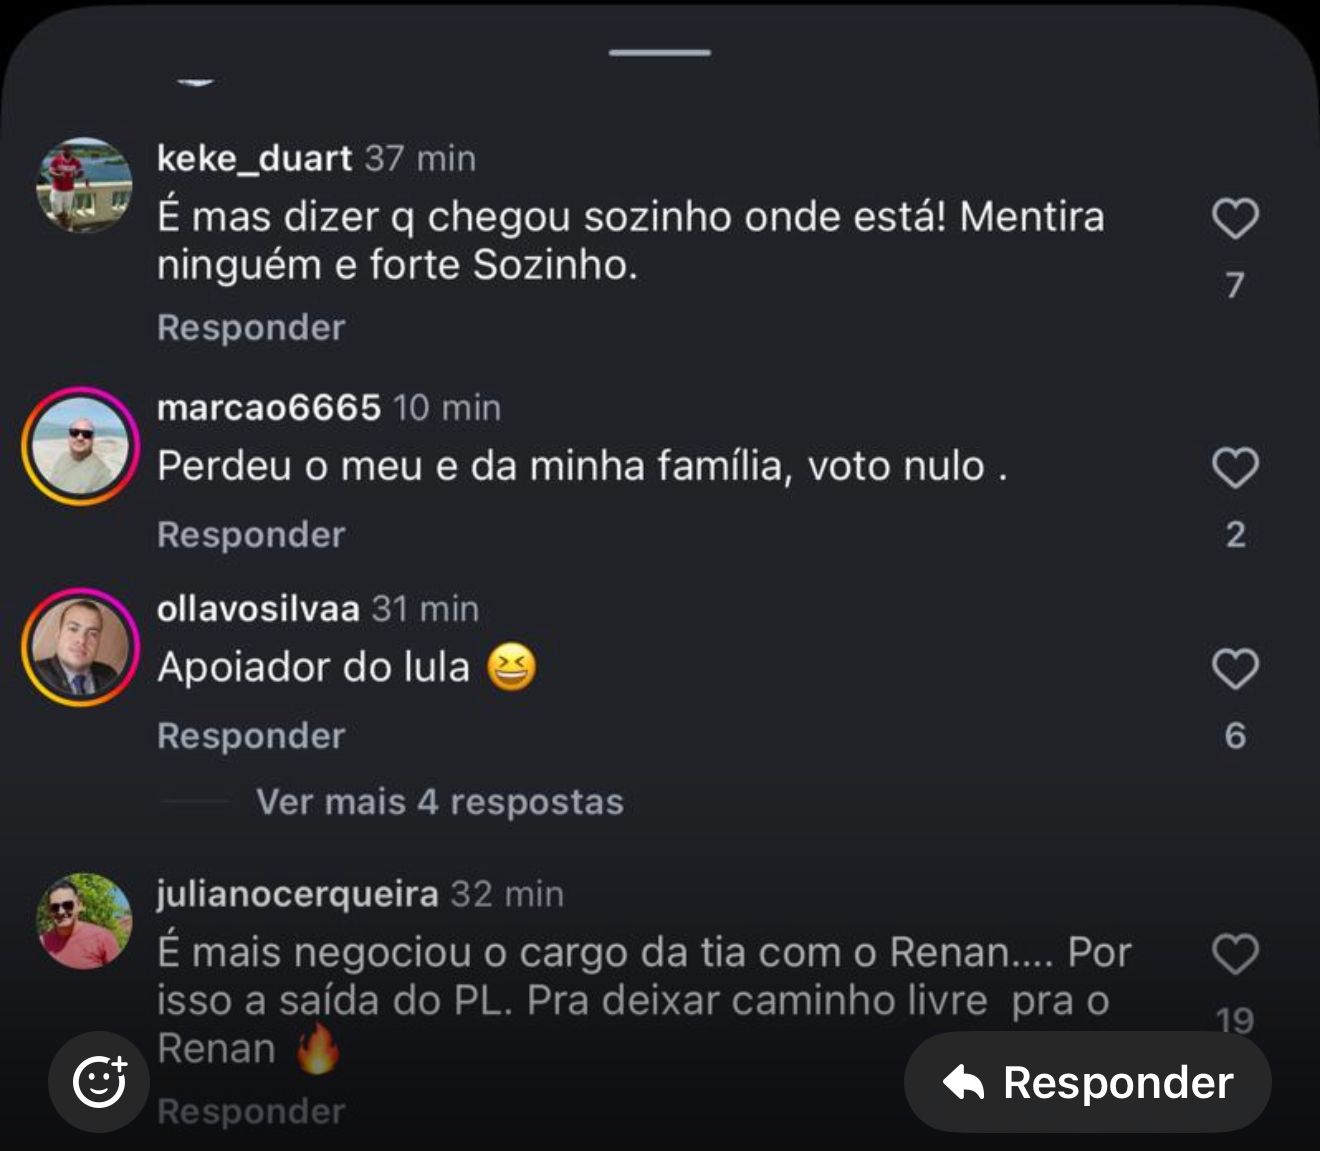
Task: Reply to keke_duart's comment
Action: click(x=251, y=328)
